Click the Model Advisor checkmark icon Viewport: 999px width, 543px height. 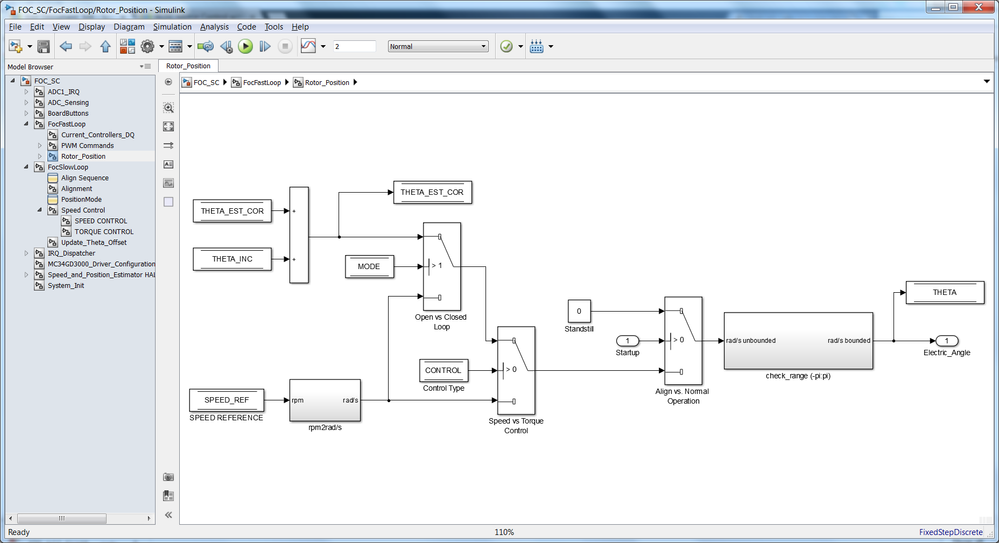click(507, 47)
